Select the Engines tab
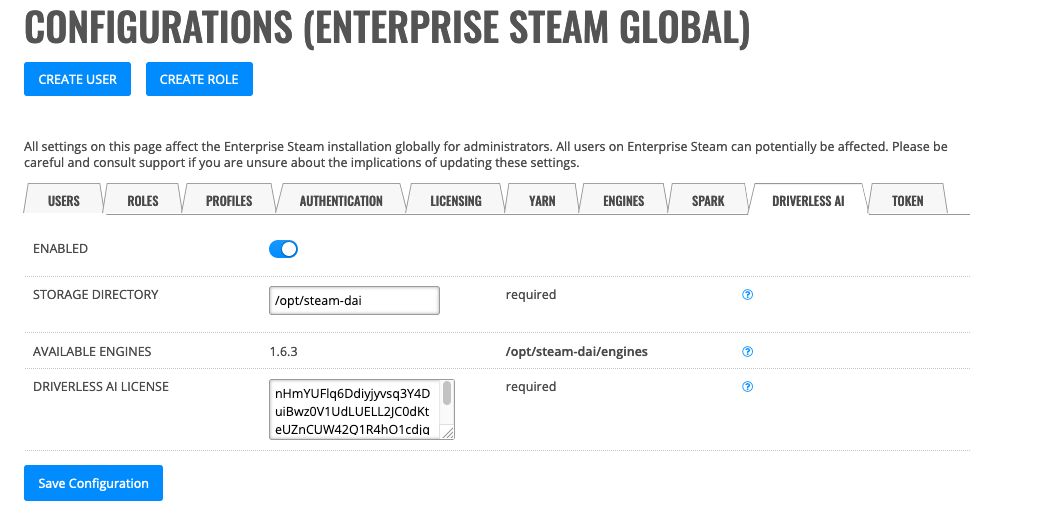 pos(624,201)
